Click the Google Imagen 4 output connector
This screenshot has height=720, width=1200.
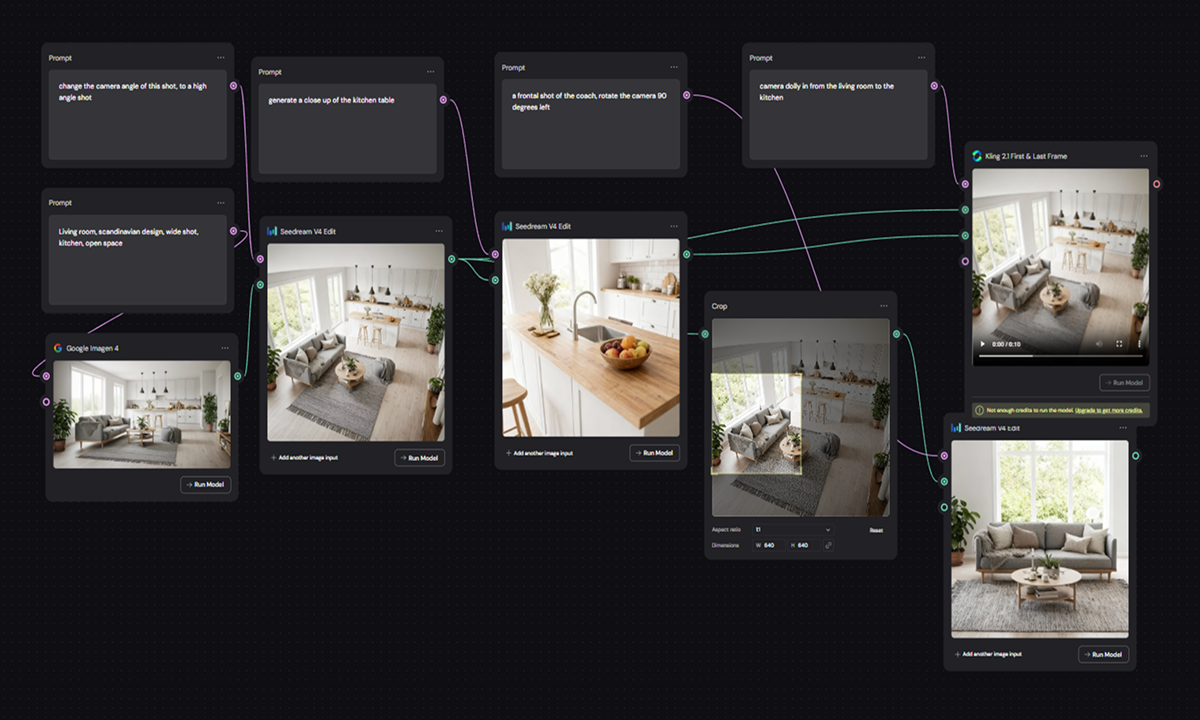coord(237,376)
